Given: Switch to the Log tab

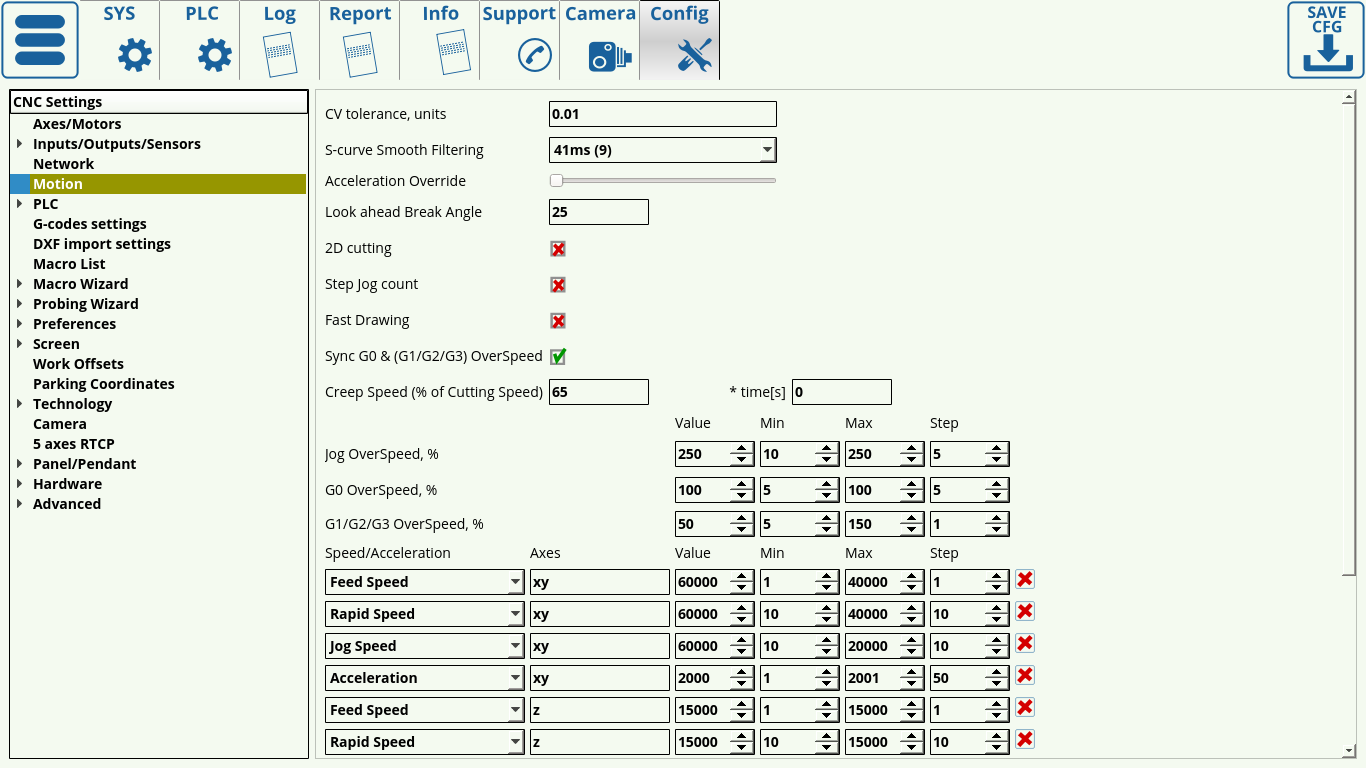Looking at the screenshot, I should [280, 40].
